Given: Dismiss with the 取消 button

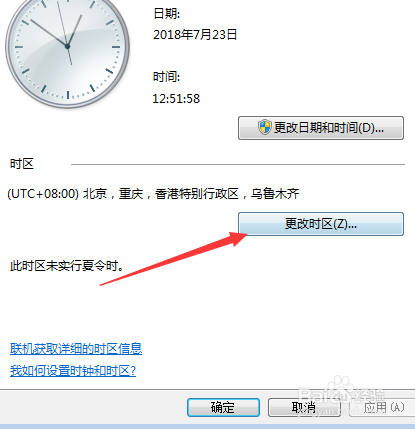Looking at the screenshot, I should (x=304, y=407).
